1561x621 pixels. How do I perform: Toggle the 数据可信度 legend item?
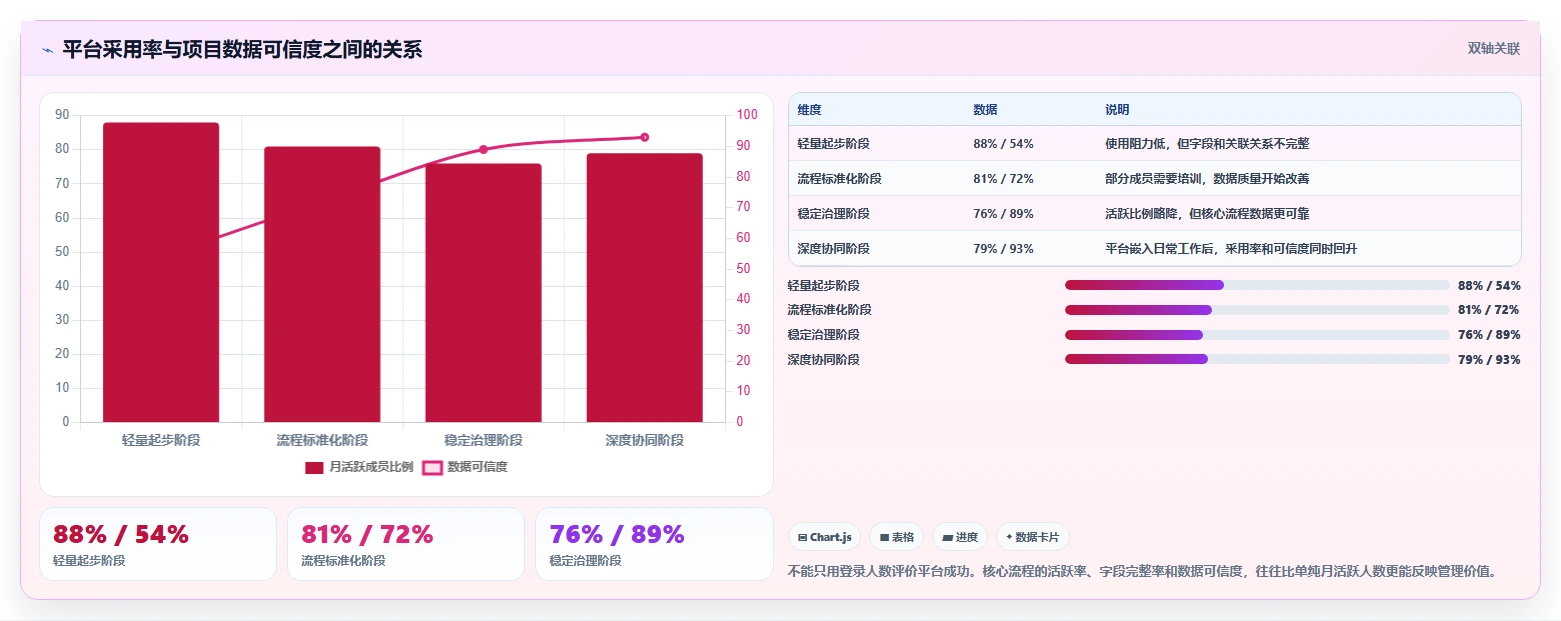pos(465,467)
